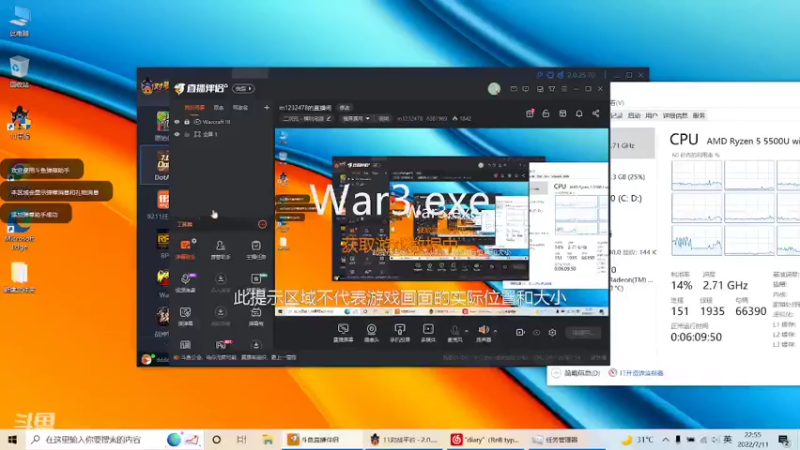Open the Windows Start menu

coord(12,439)
